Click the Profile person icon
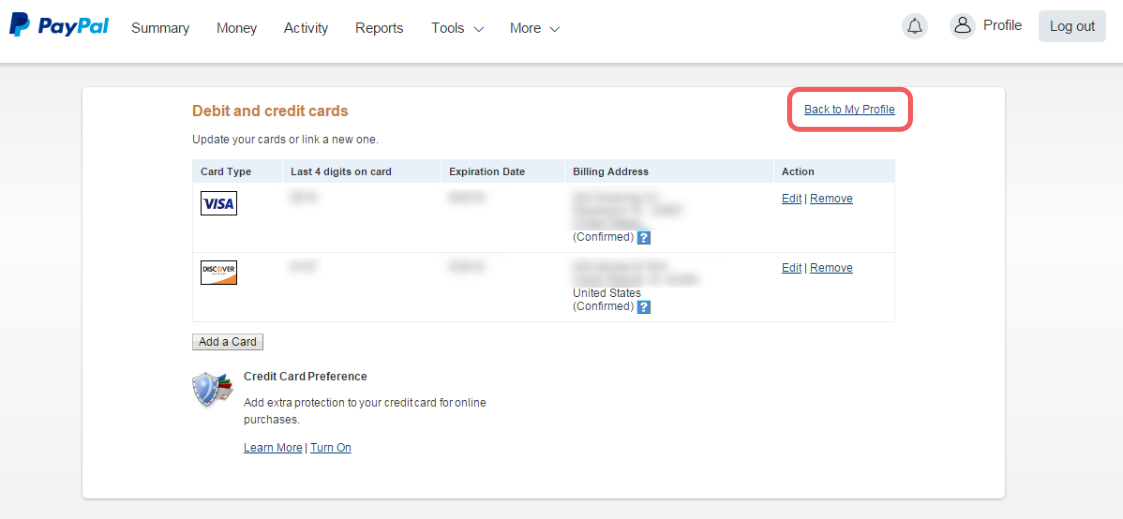 tap(963, 26)
